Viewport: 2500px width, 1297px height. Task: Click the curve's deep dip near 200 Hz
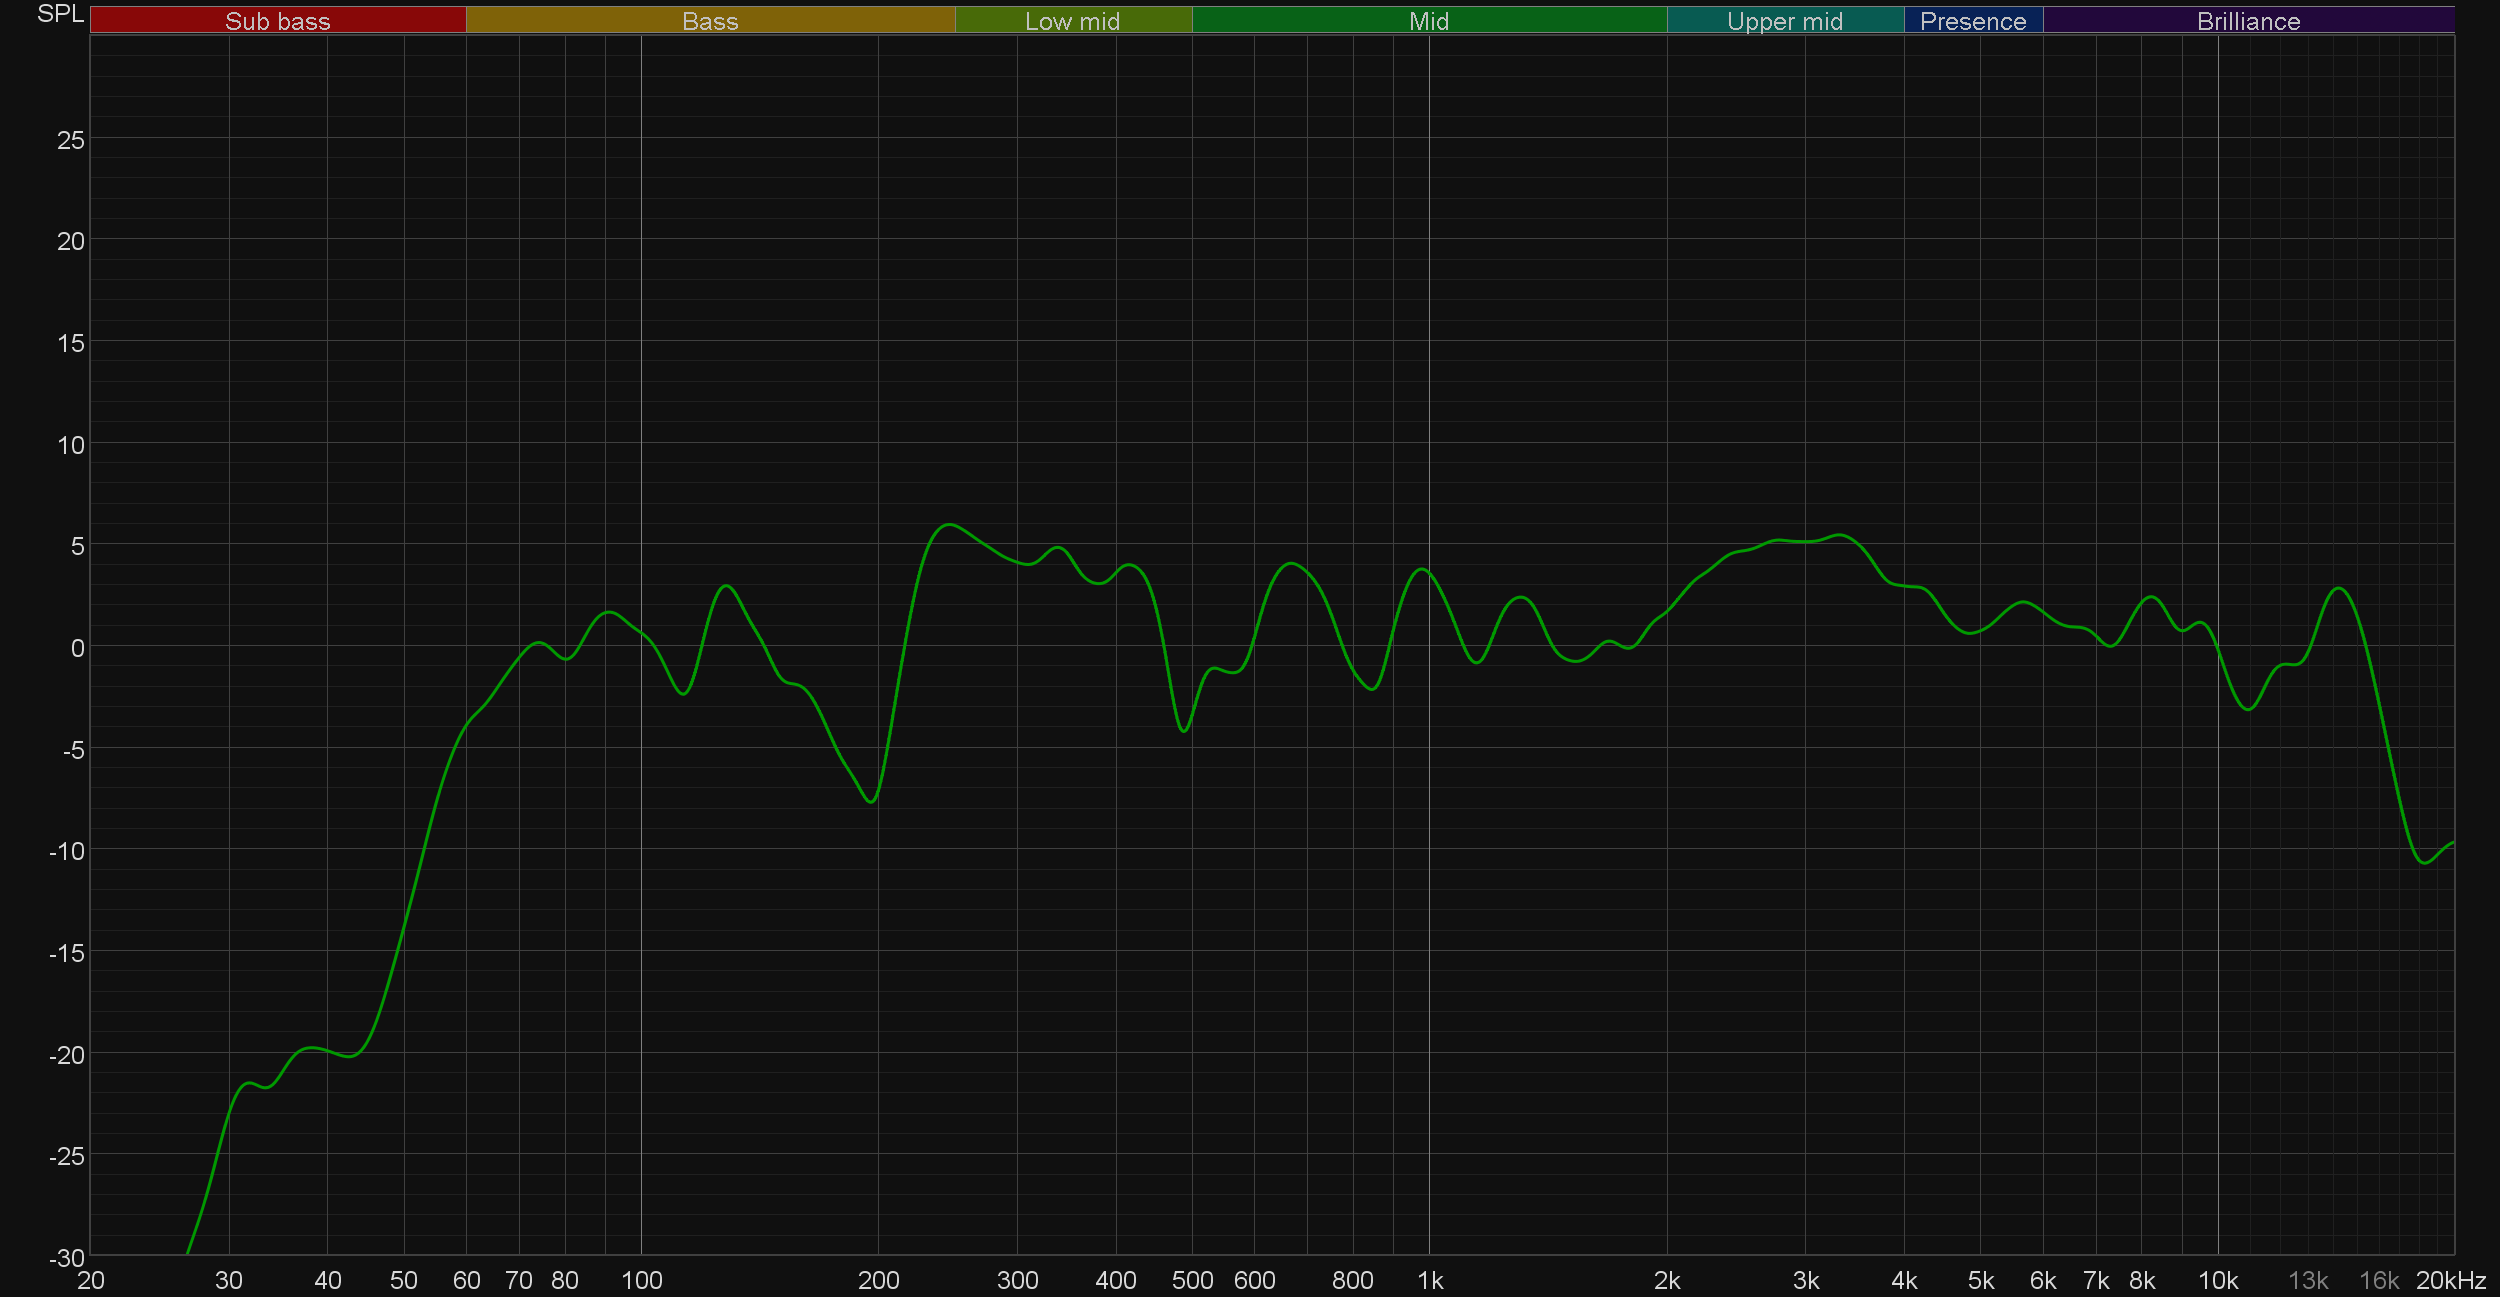[872, 801]
